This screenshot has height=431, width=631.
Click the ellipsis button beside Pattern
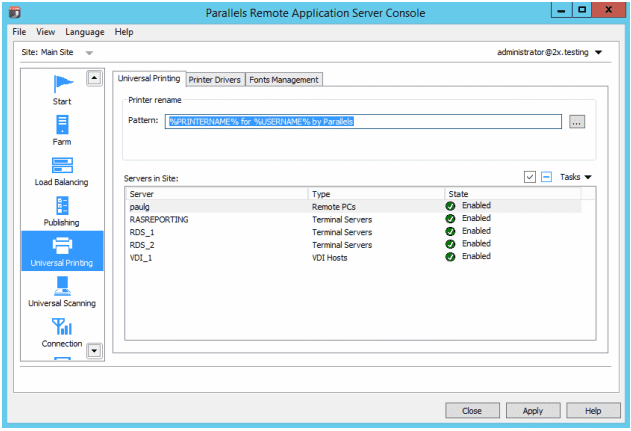click(577, 122)
